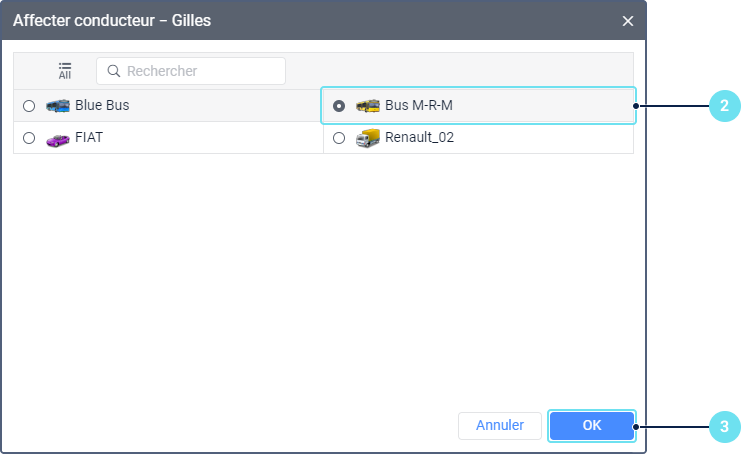Close the Affecter conducteur dialog
The height and width of the screenshot is (454, 741).
pos(628,21)
